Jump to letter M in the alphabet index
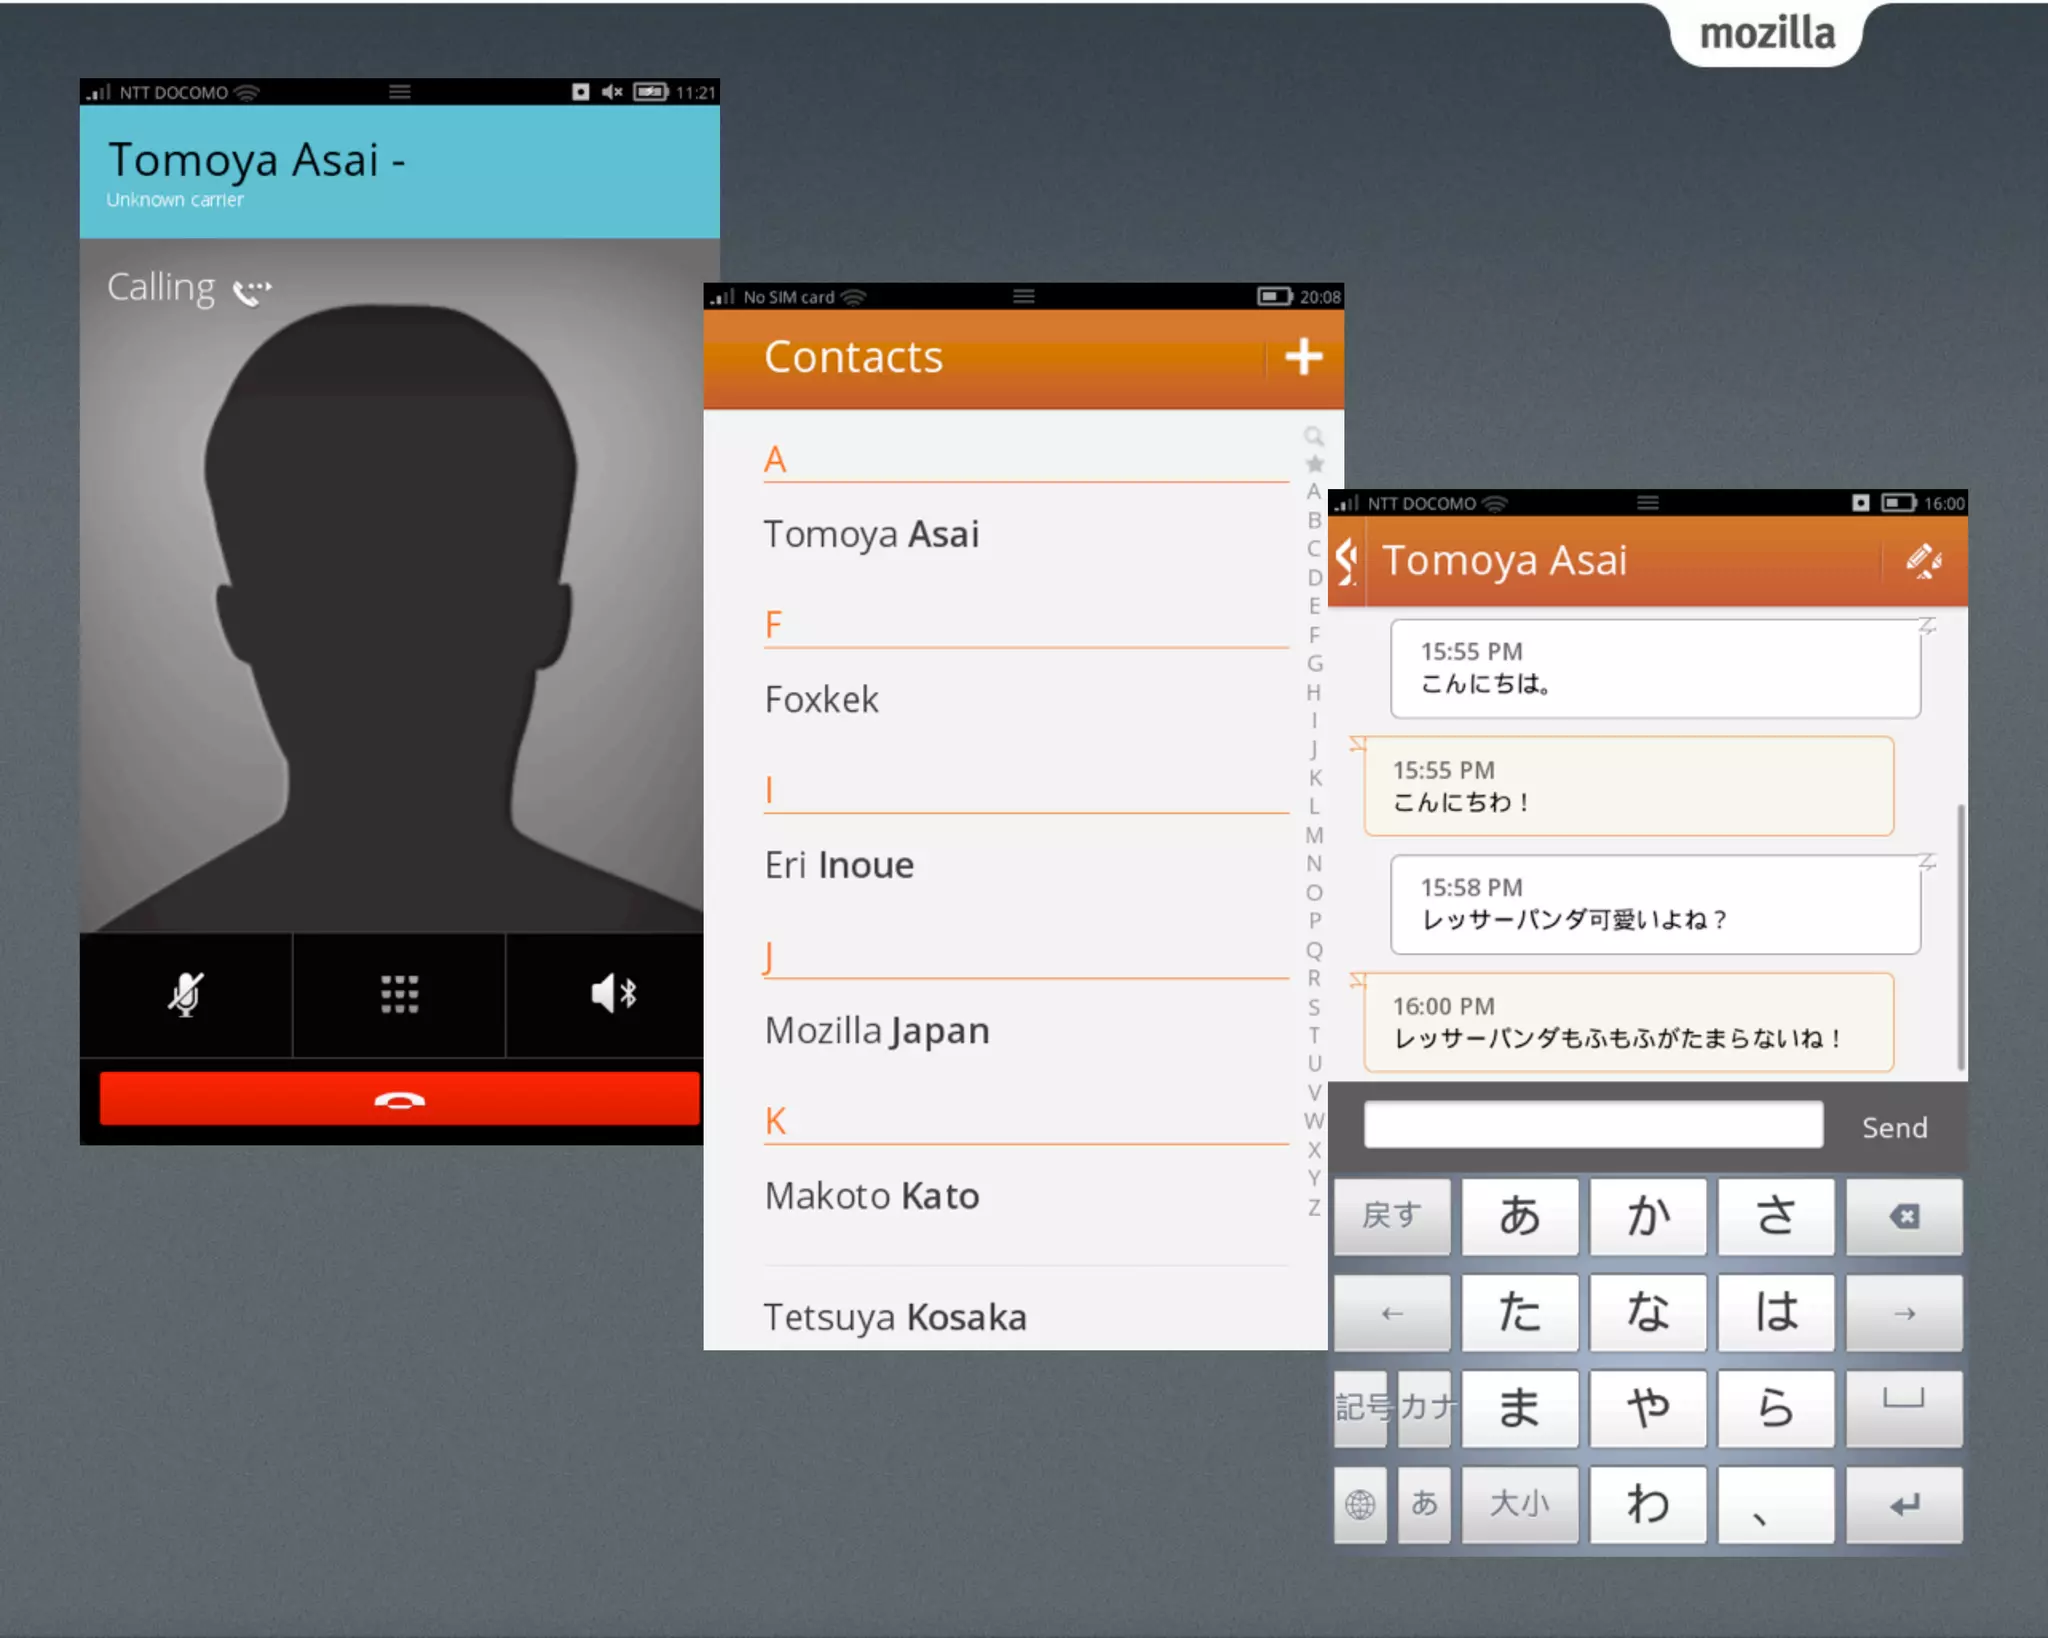Screen dimensions: 2048x1638 1314,835
